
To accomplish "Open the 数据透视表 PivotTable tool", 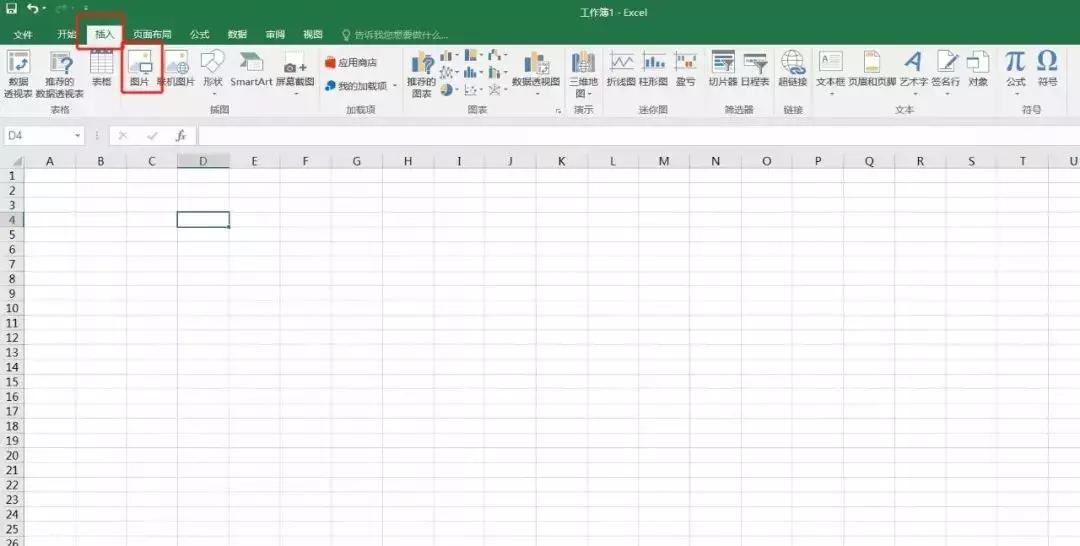I will pyautogui.click(x=18, y=74).
